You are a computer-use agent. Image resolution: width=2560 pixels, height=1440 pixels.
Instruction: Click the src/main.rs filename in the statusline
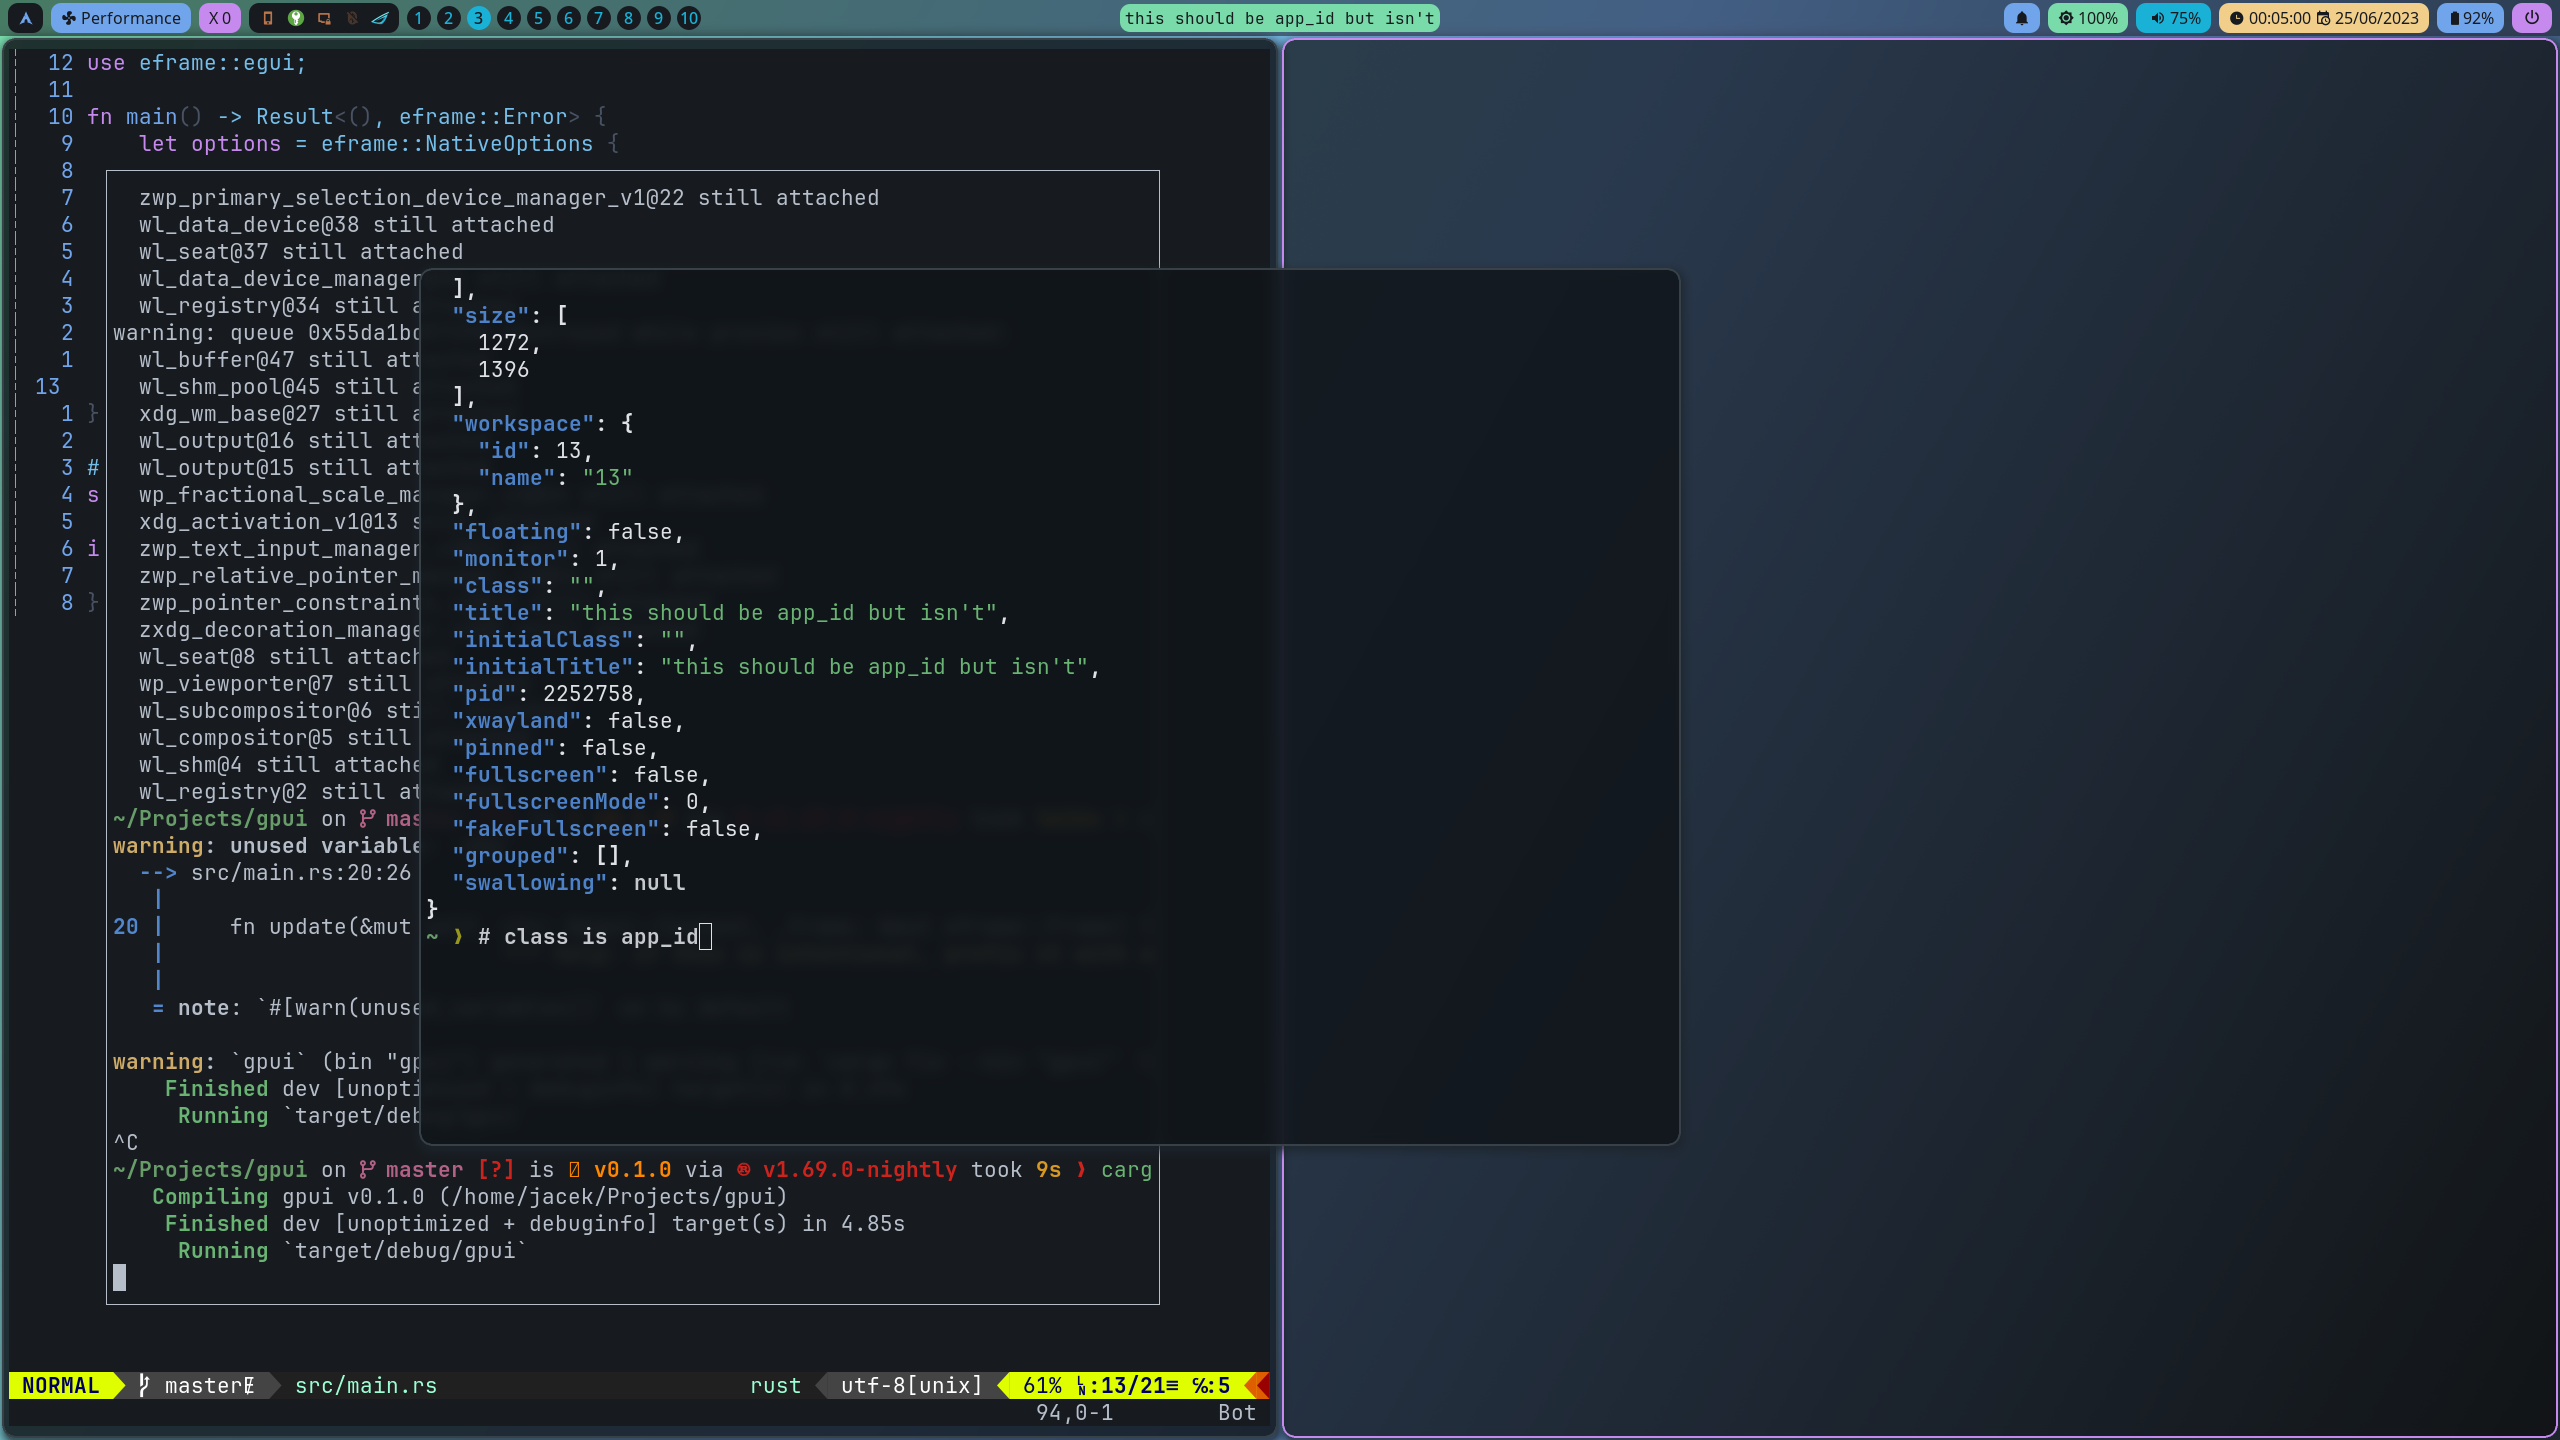(365, 1386)
